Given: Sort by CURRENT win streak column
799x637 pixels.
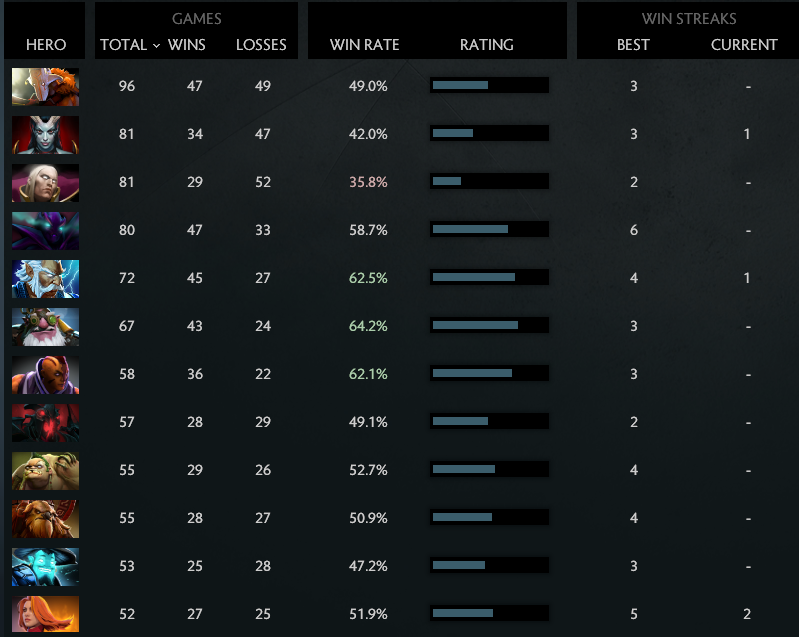Looking at the screenshot, I should [744, 45].
